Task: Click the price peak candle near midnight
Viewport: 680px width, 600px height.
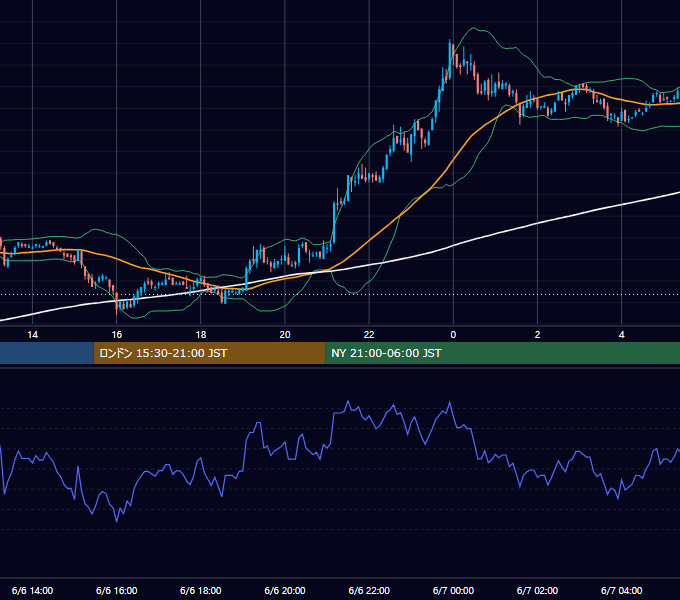Action: point(450,59)
